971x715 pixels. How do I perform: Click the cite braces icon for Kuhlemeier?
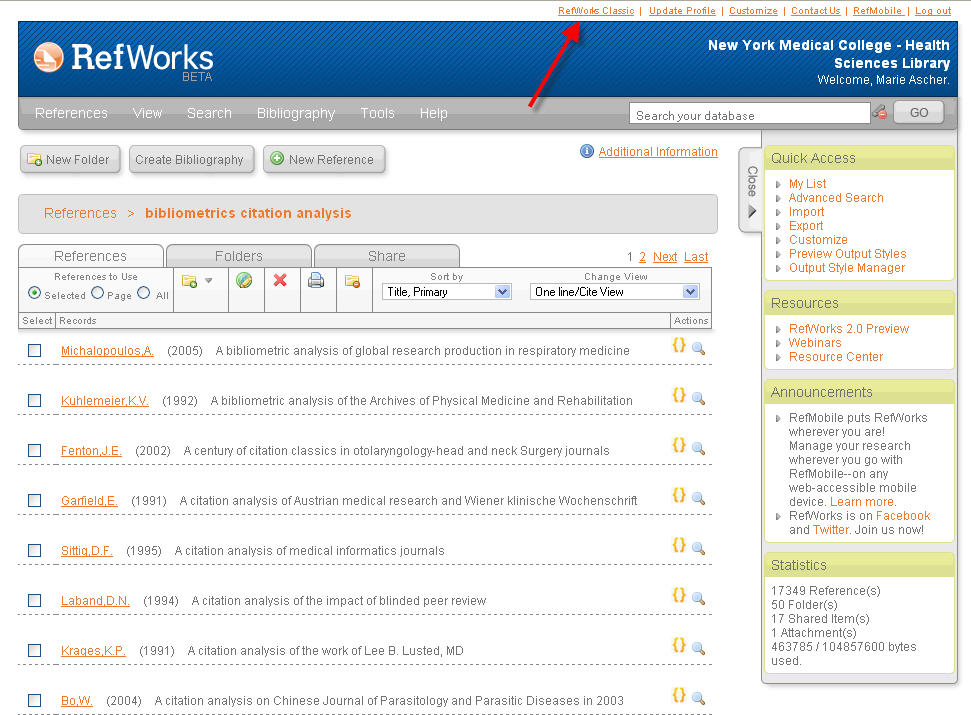pyautogui.click(x=679, y=396)
